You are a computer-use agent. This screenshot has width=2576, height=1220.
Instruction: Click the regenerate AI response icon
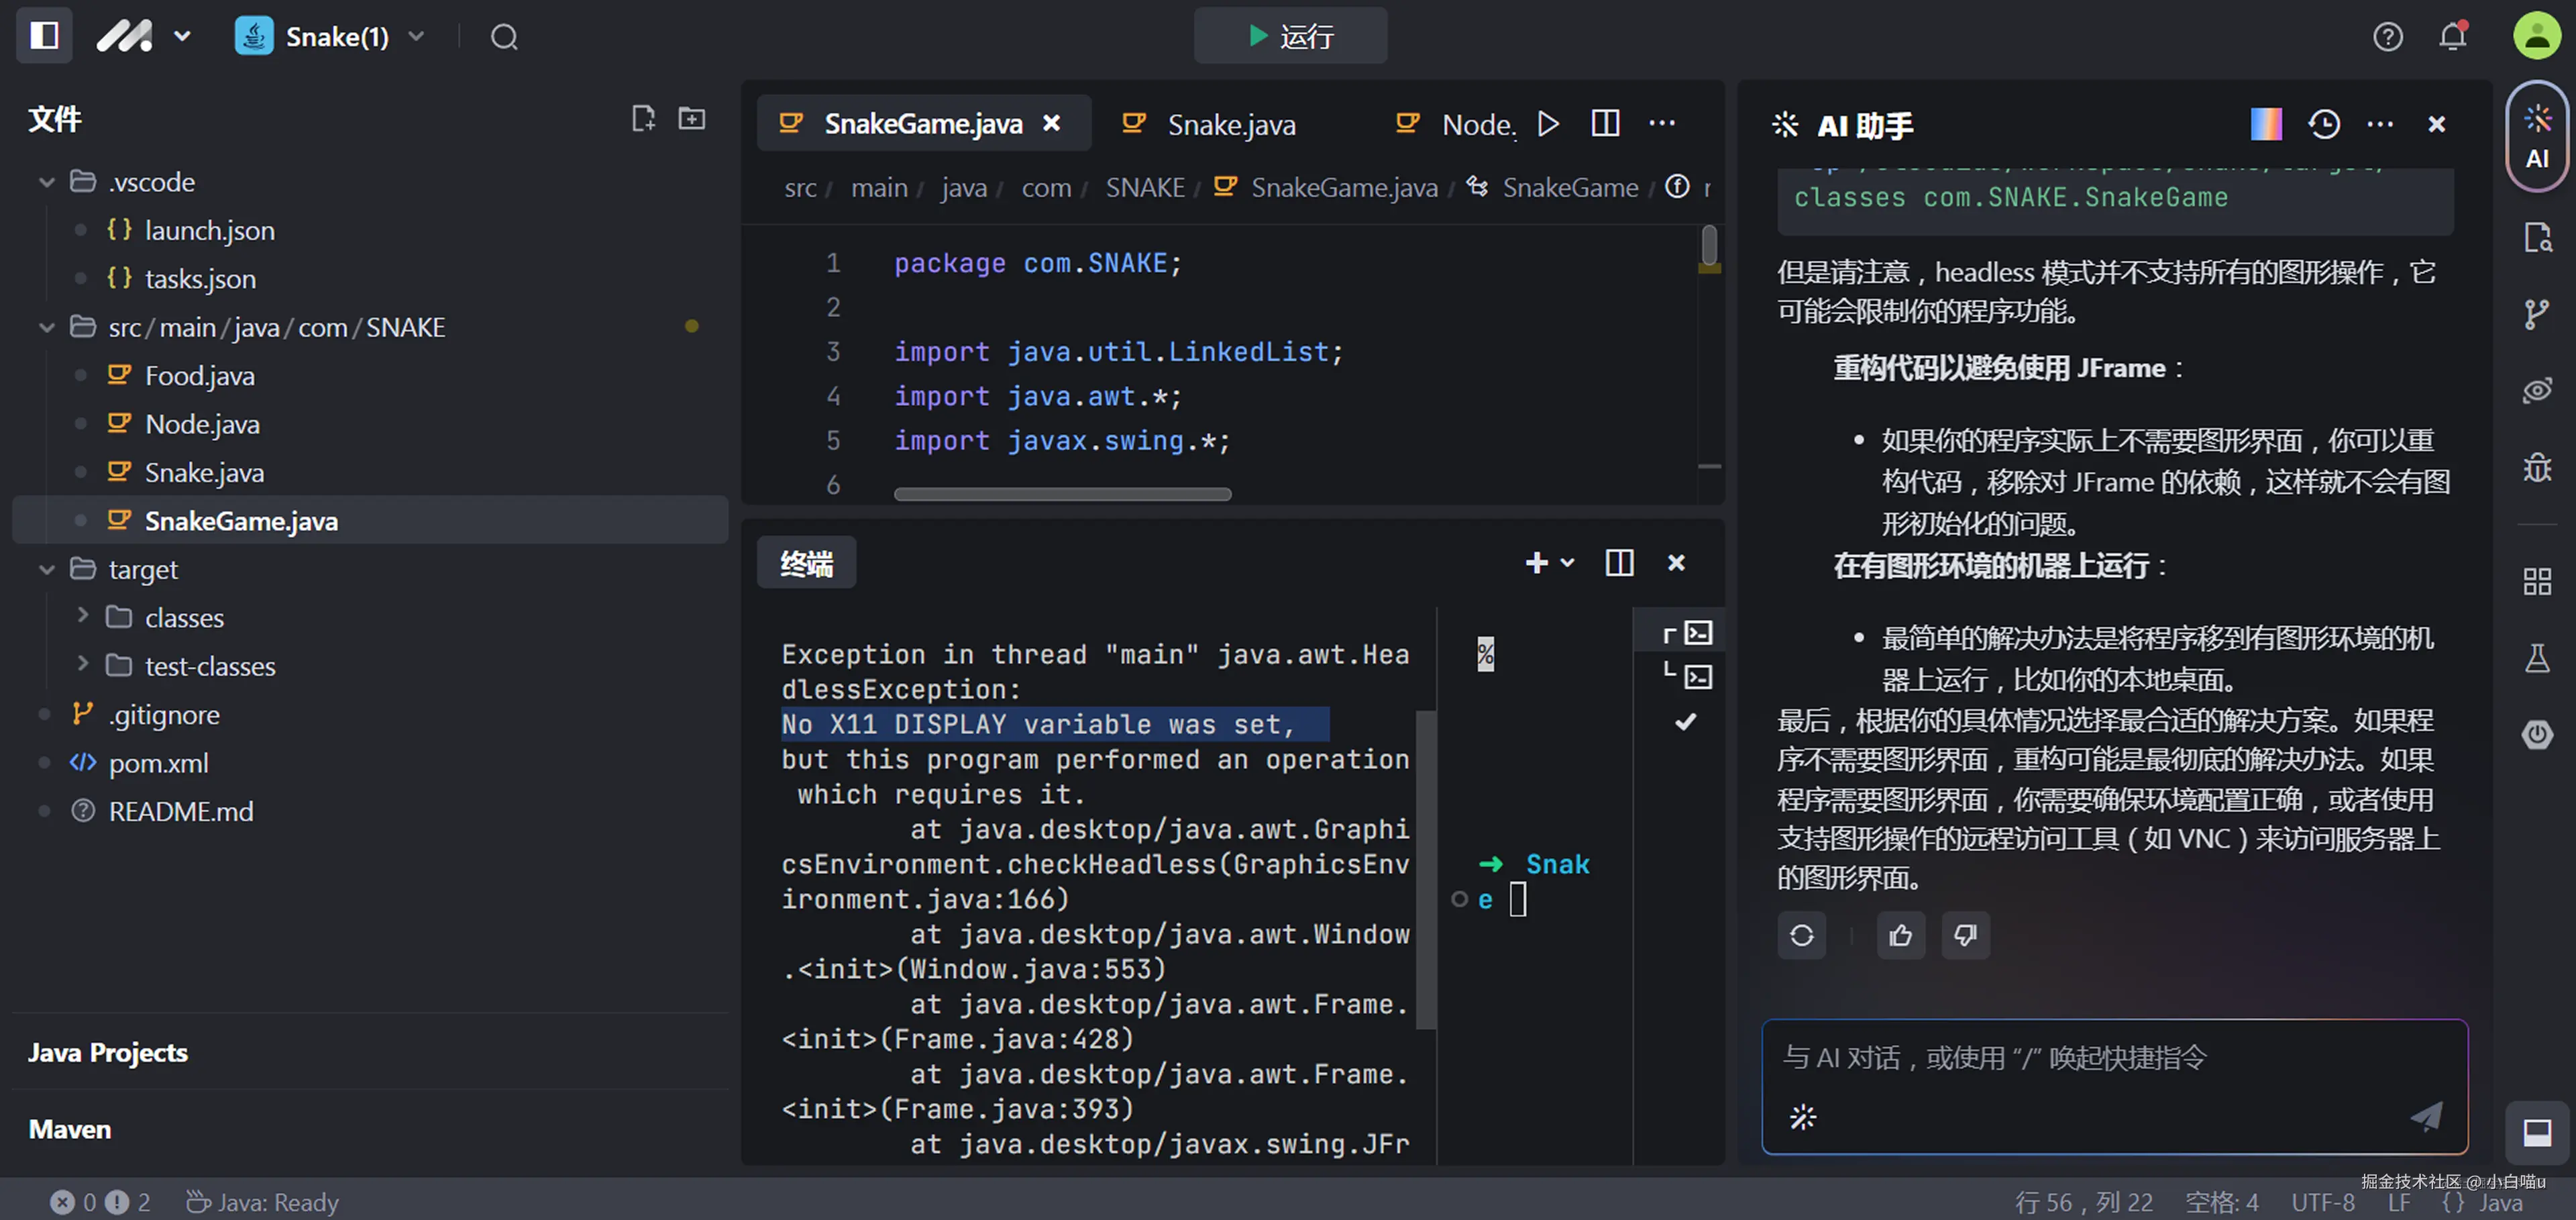(x=1801, y=935)
